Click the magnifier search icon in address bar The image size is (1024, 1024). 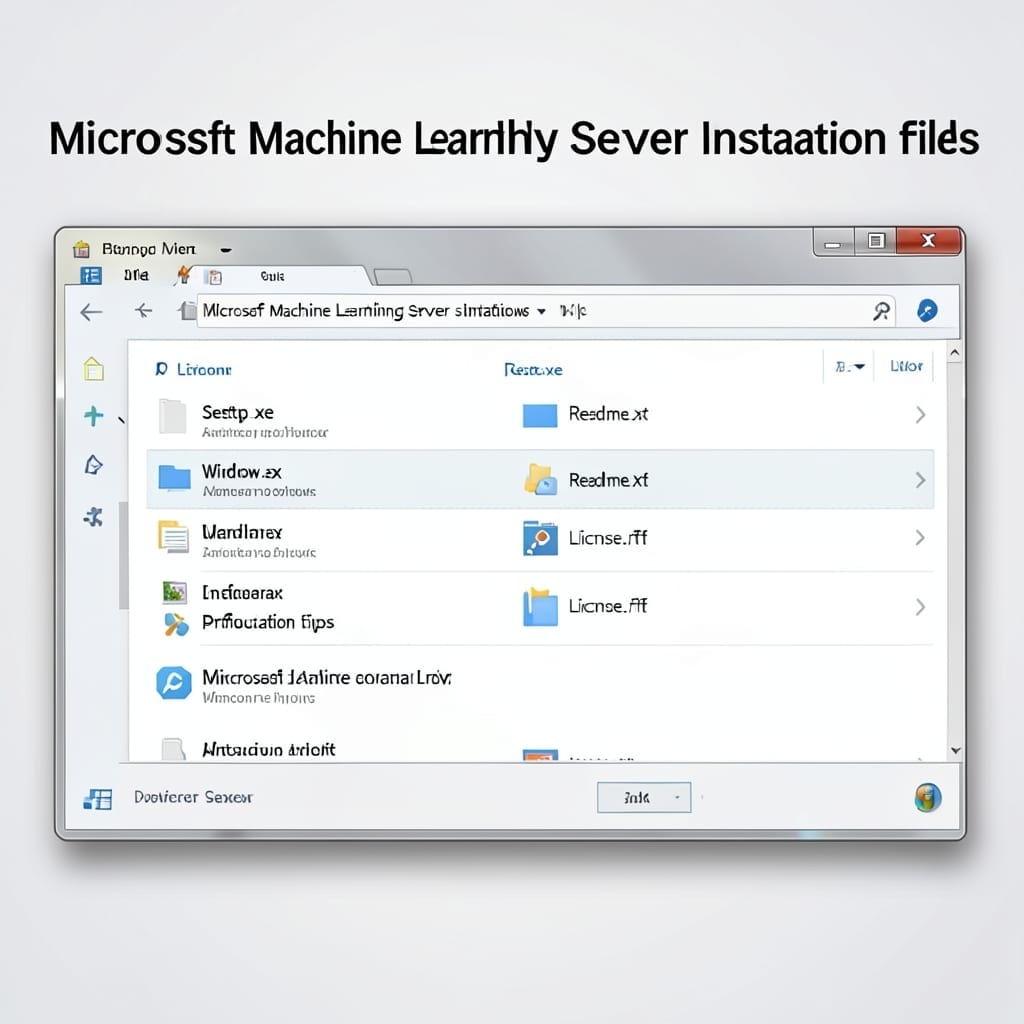(881, 312)
